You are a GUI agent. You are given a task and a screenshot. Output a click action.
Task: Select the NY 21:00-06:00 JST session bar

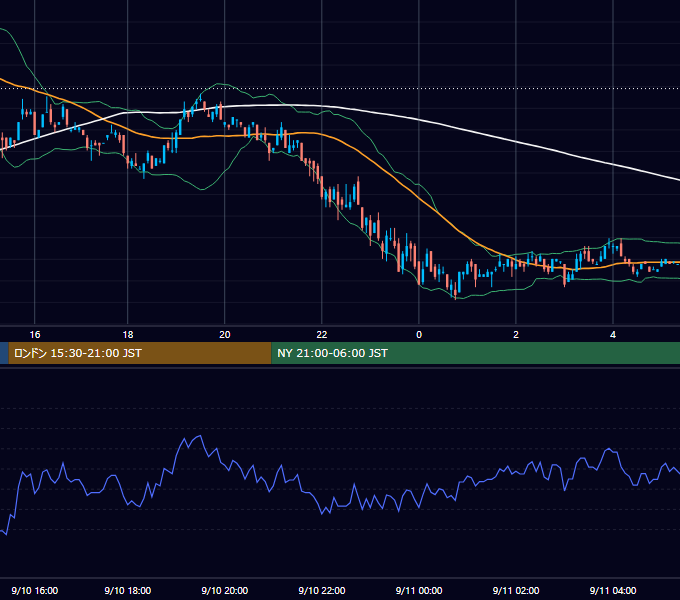click(x=476, y=353)
